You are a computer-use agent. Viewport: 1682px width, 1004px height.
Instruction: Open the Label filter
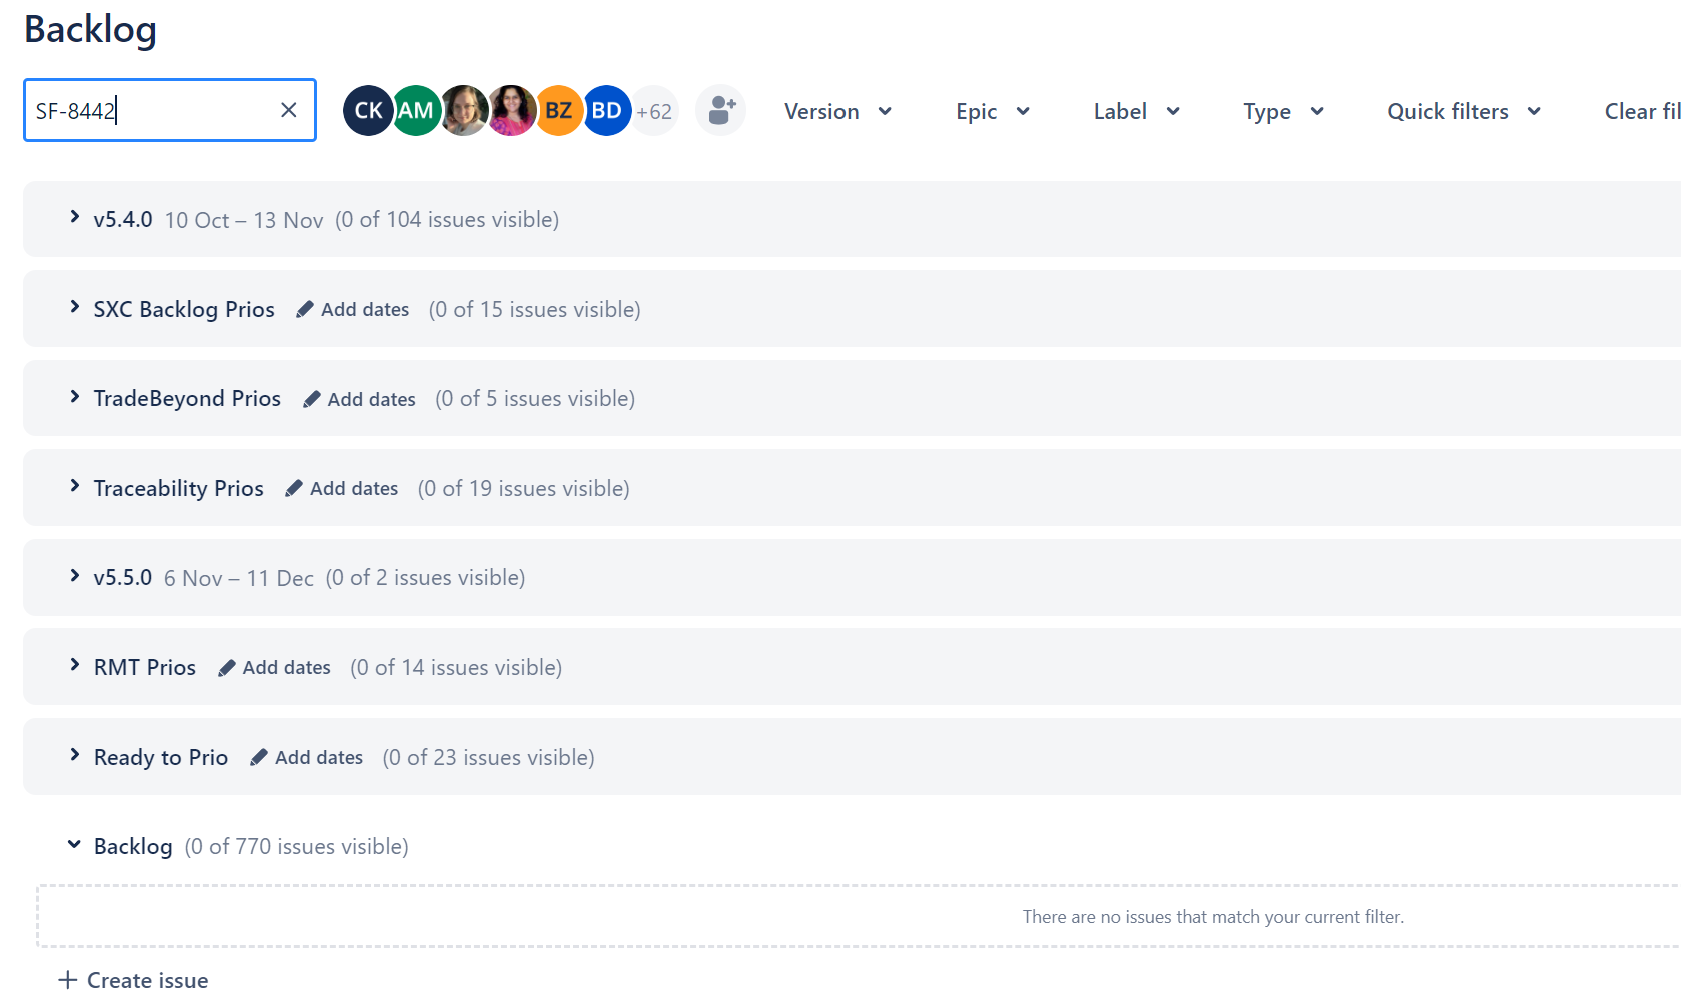[1135, 111]
